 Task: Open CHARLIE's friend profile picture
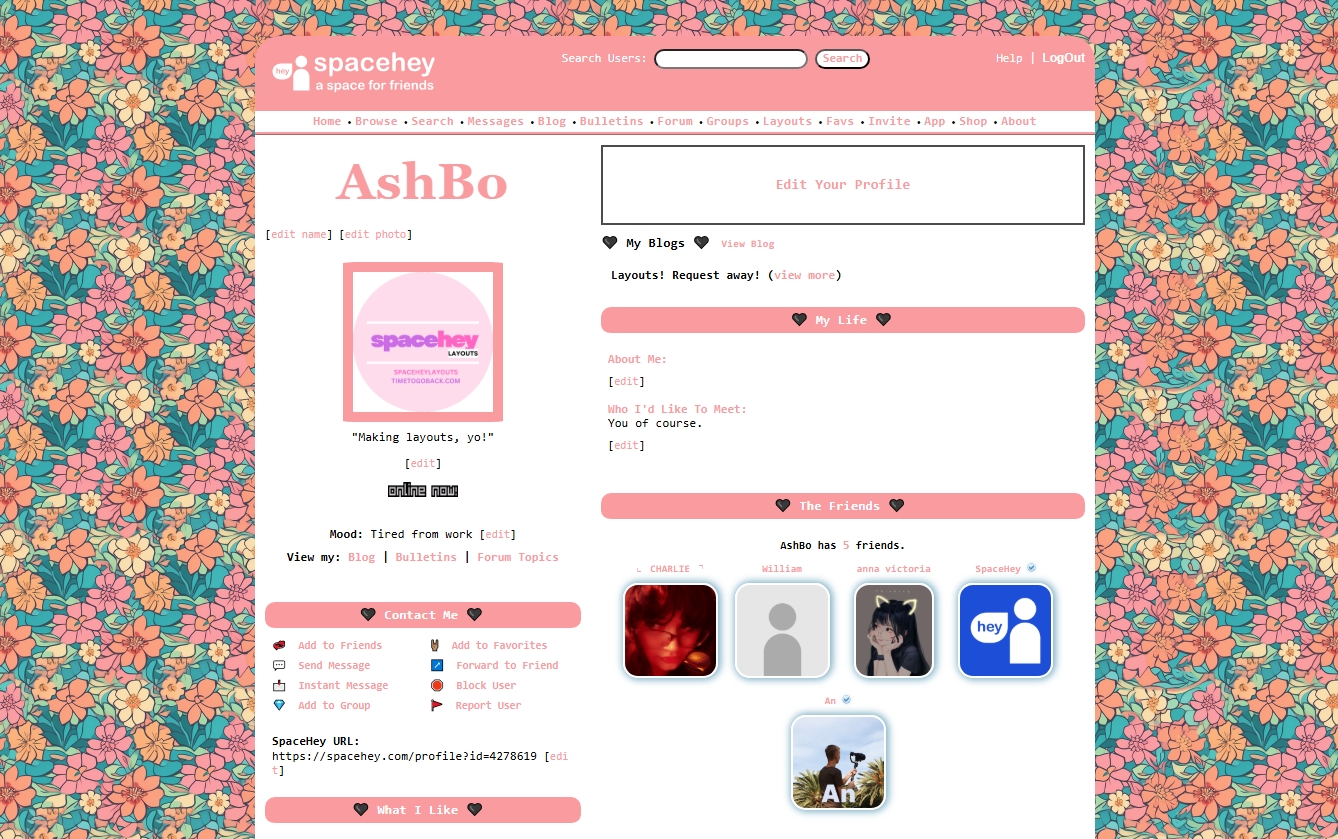[x=671, y=630]
